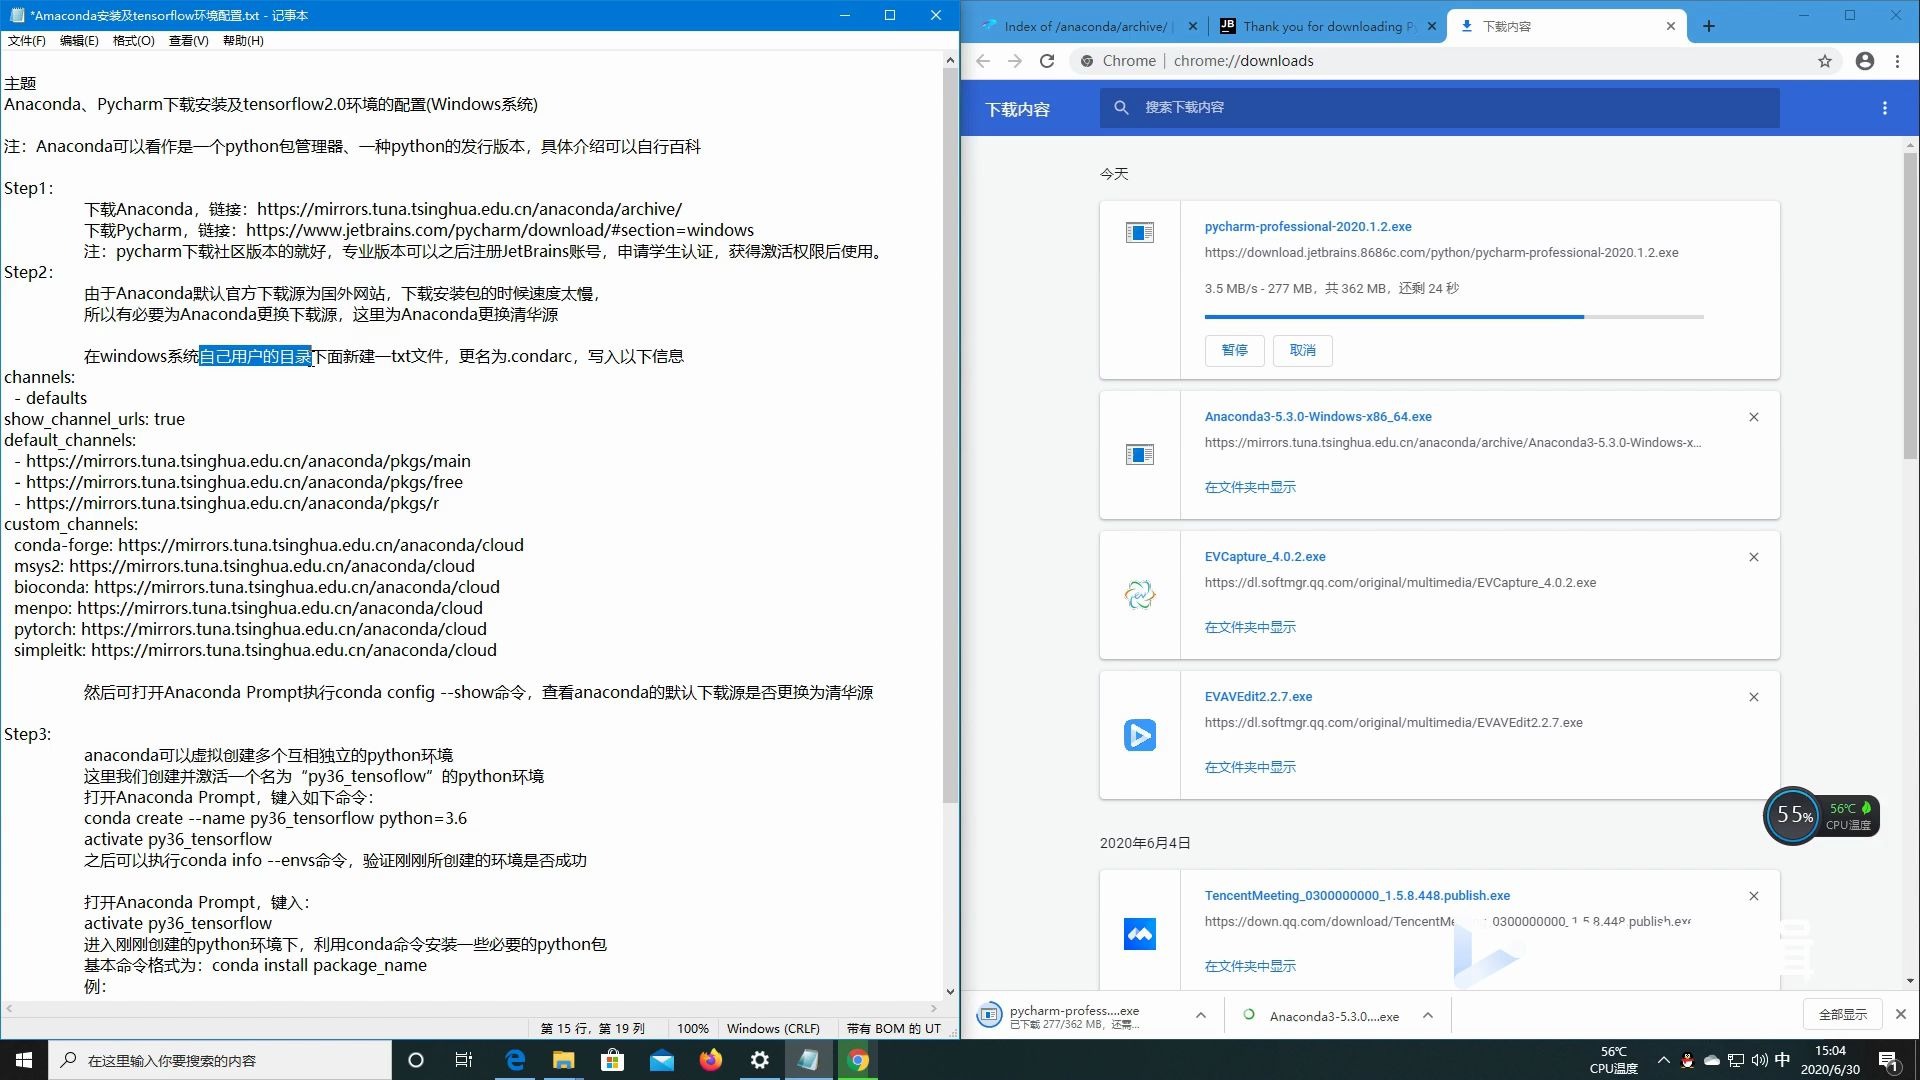Click the PyCharm download pause button
1920x1080 pixels.
click(1233, 349)
